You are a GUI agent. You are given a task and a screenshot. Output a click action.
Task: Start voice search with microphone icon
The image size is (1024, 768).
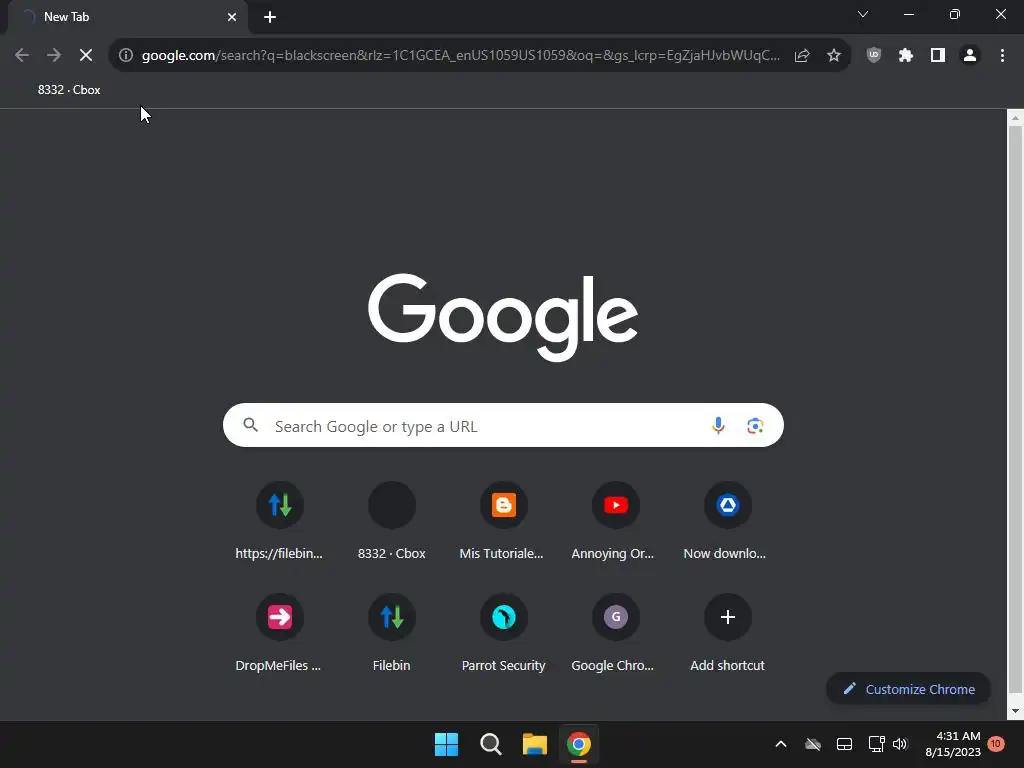tap(718, 426)
